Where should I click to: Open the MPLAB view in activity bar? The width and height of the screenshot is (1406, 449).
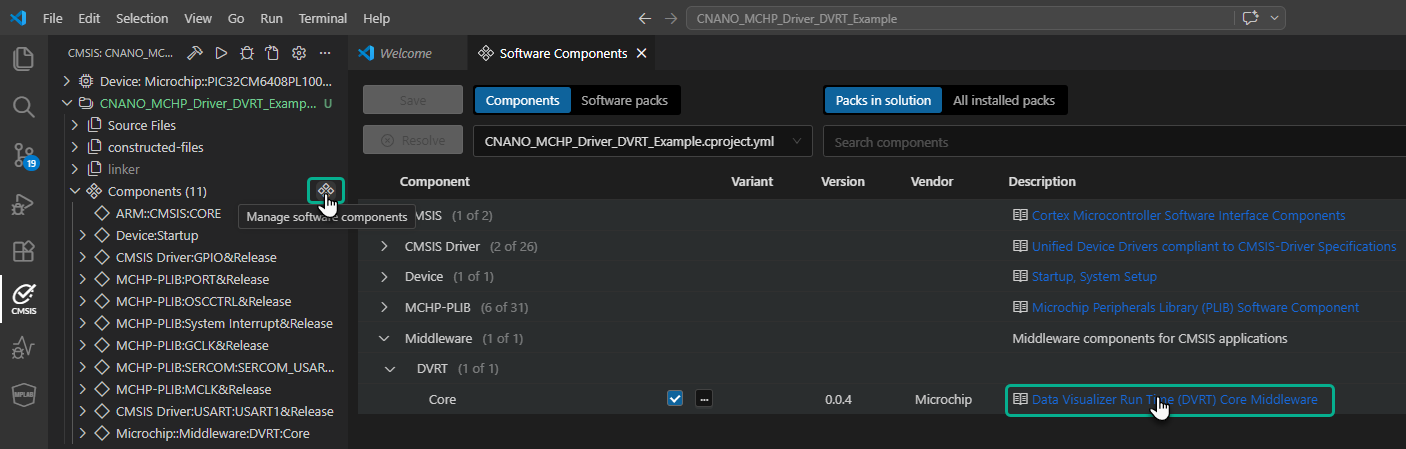click(x=23, y=396)
